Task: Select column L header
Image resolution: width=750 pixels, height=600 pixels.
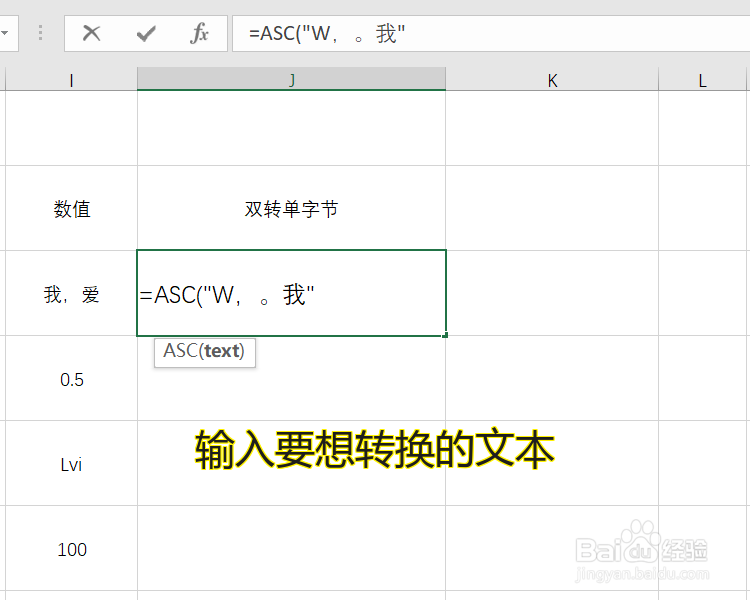Action: pos(702,79)
